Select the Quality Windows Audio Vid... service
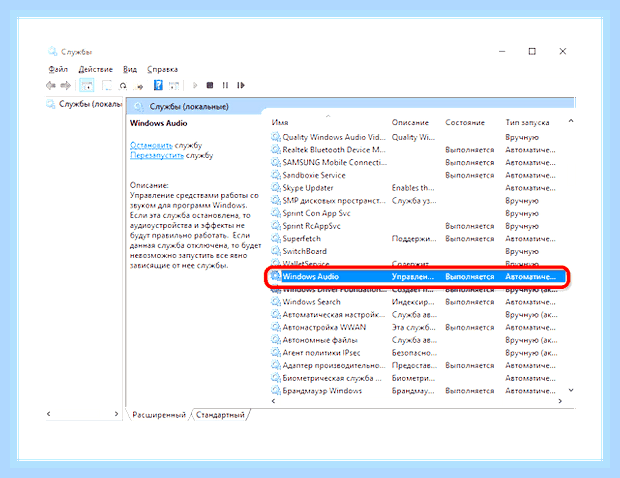 334,137
